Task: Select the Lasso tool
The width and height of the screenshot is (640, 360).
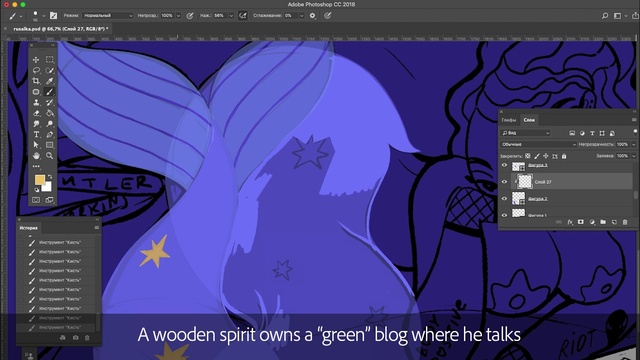Action: point(36,70)
